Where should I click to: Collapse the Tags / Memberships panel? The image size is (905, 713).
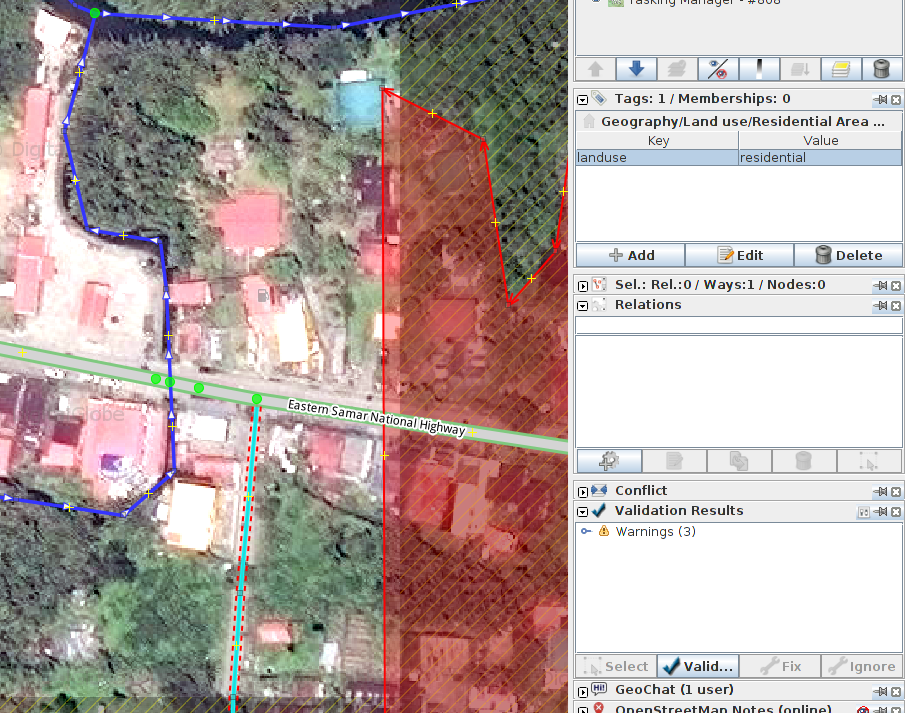click(x=582, y=100)
